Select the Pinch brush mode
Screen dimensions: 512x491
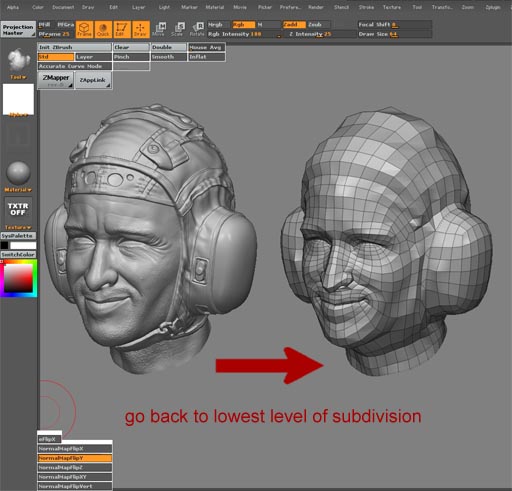pyautogui.click(x=131, y=57)
